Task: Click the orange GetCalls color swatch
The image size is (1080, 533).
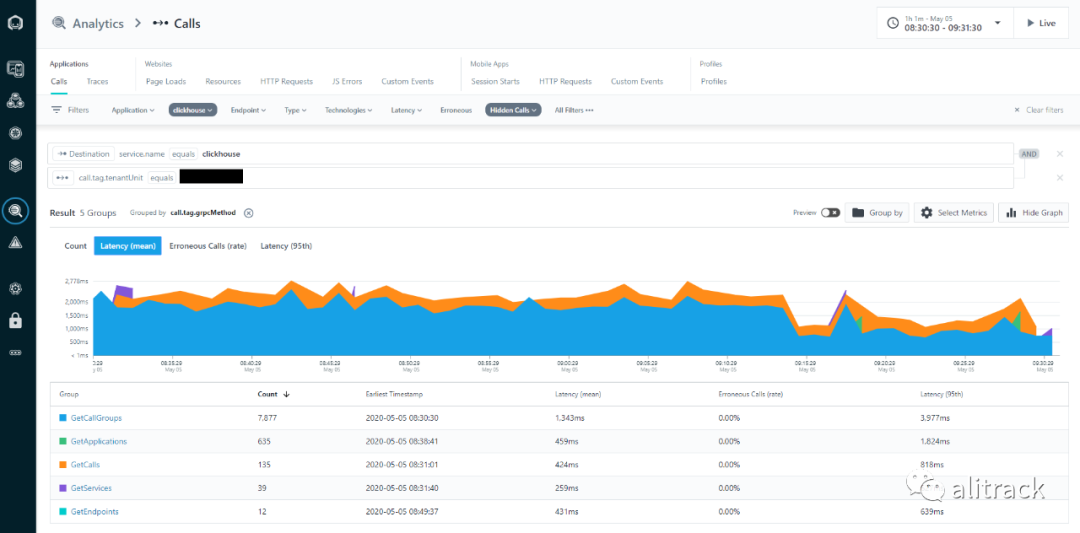Action: point(63,465)
